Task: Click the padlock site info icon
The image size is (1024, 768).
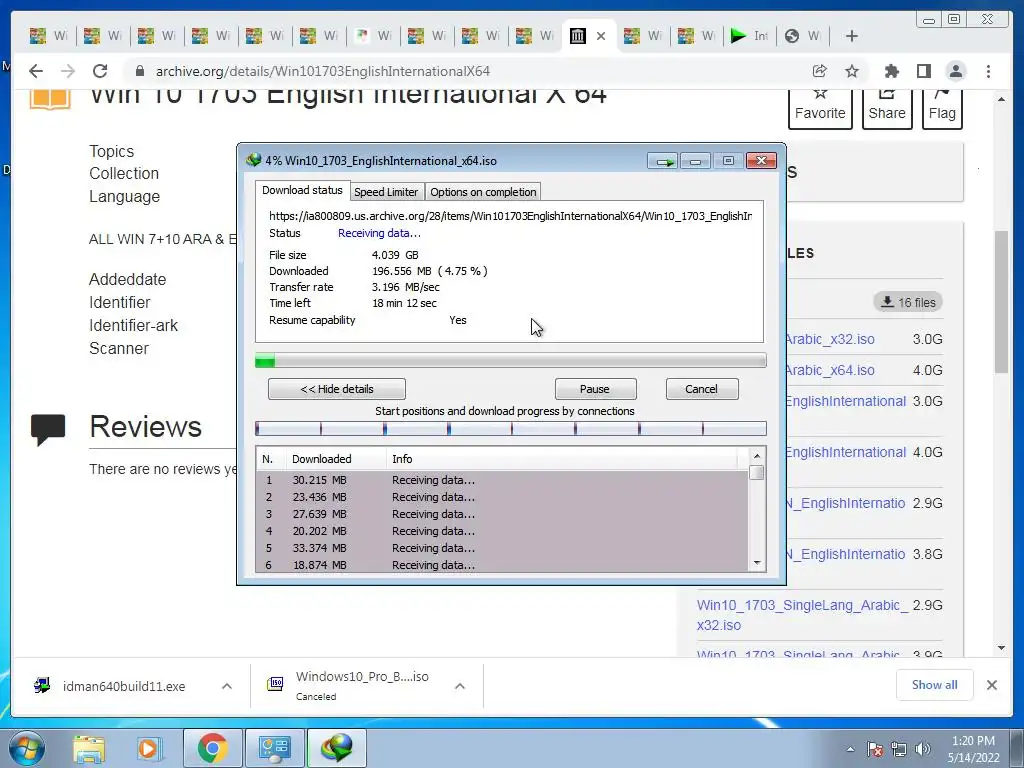Action: click(x=139, y=71)
